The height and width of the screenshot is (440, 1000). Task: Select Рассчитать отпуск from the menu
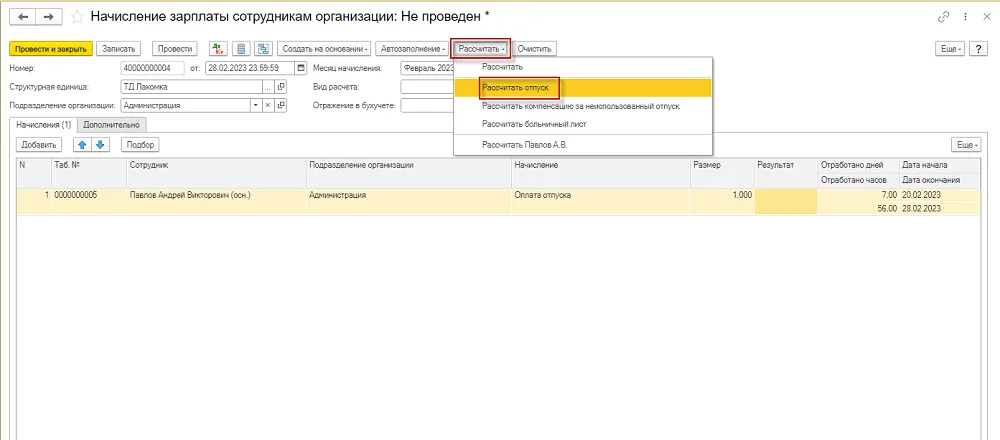pyautogui.click(x=582, y=87)
